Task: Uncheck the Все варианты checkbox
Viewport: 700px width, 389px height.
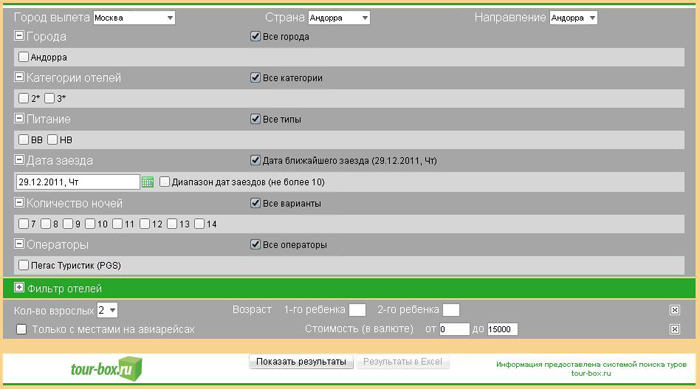Action: (255, 203)
